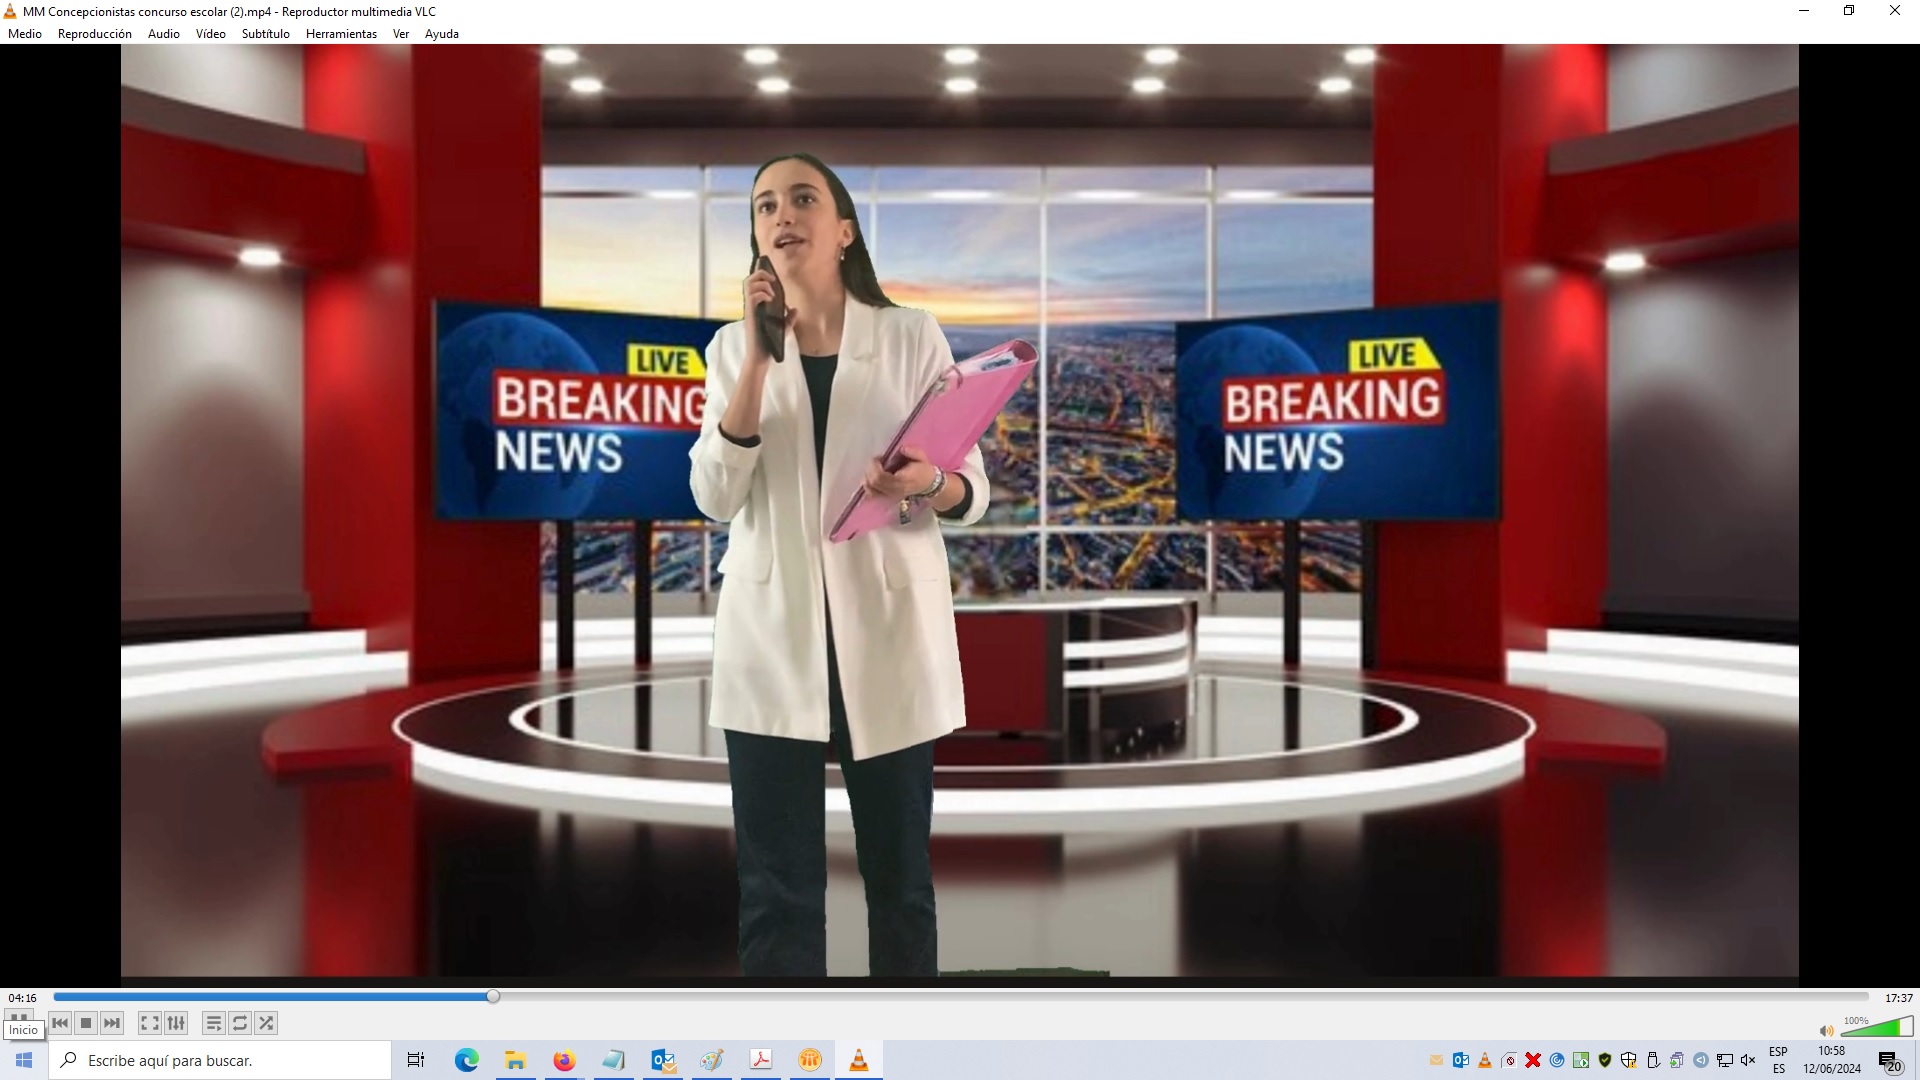This screenshot has height=1080, width=1920.
Task: Show the playlist view
Action: 213,1023
